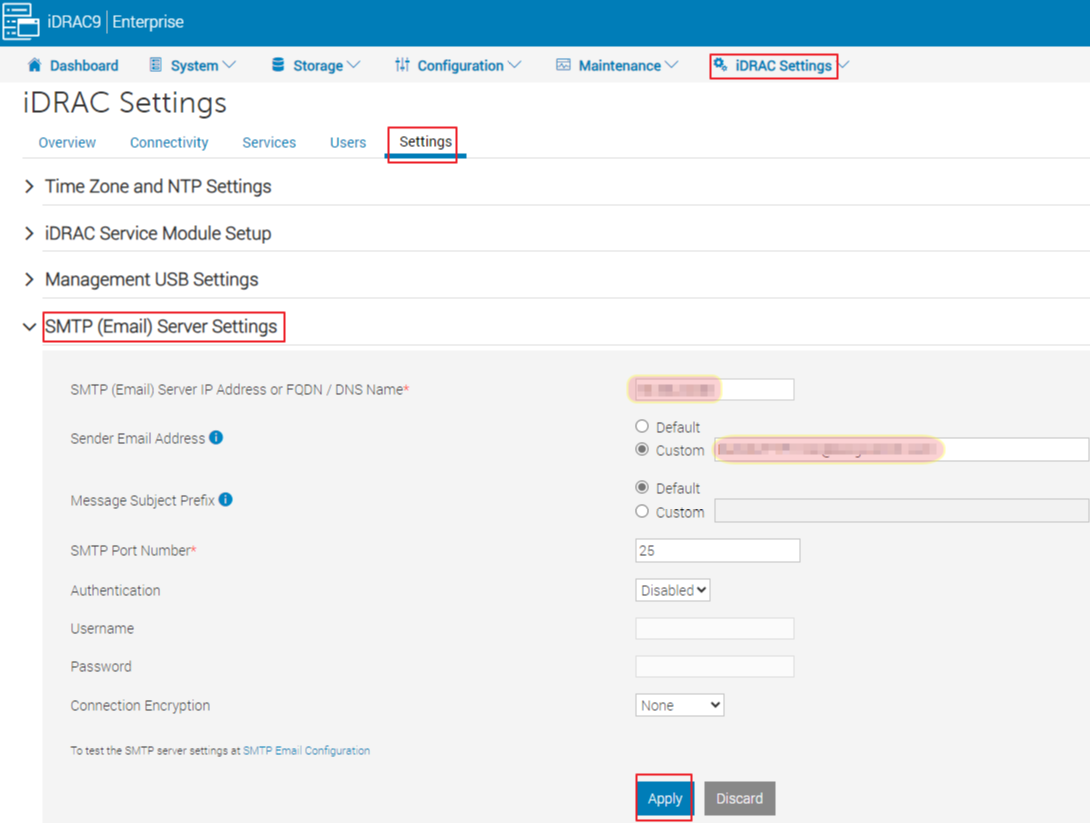Viewport: 1090px width, 823px height.
Task: Click the Password input field
Action: [x=715, y=666]
